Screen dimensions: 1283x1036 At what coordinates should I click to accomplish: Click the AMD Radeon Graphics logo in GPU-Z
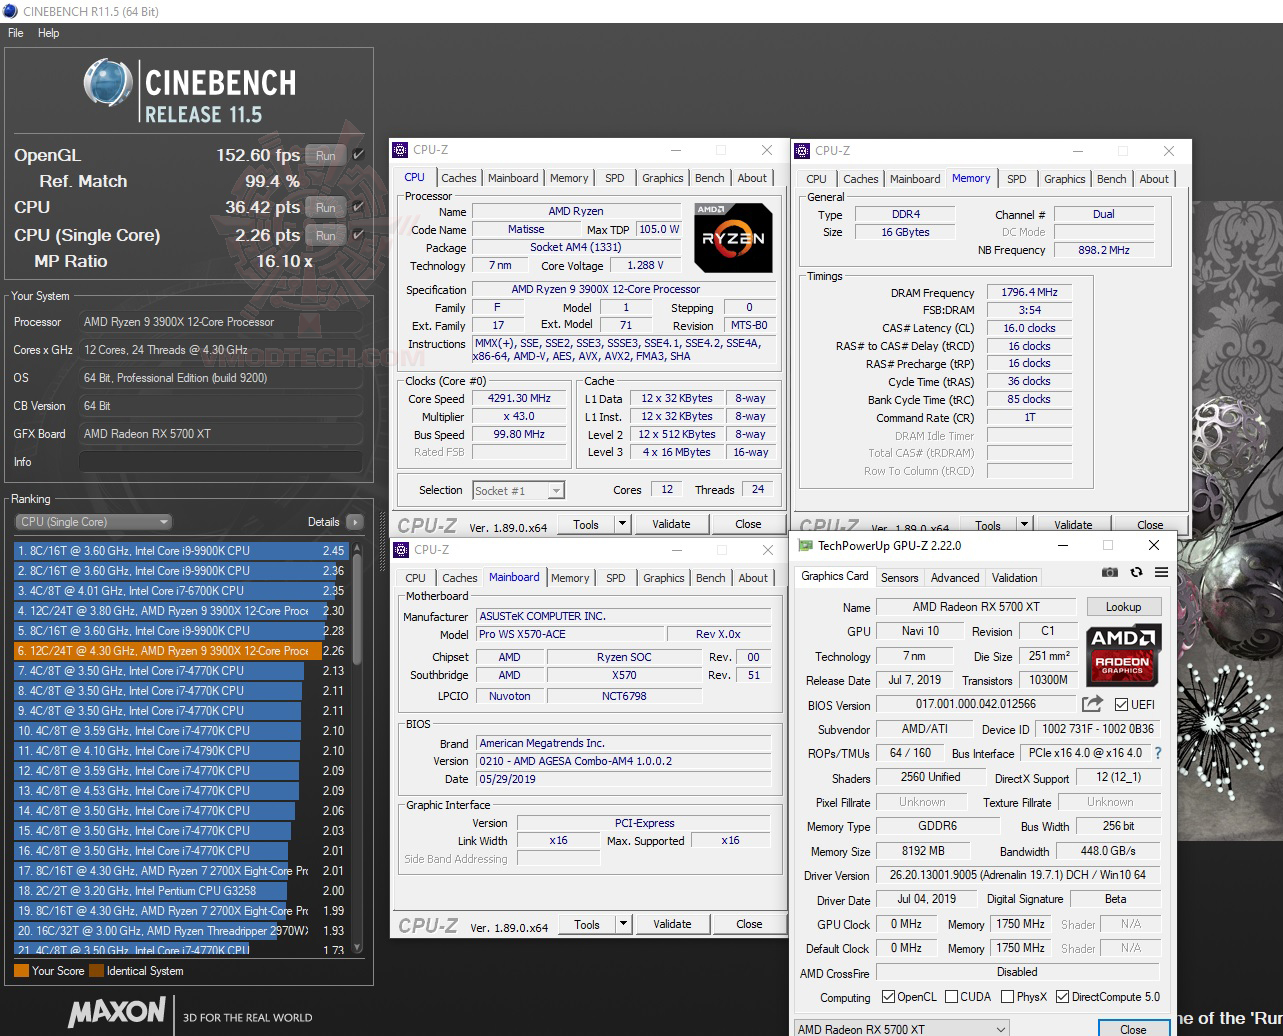(x=1122, y=656)
